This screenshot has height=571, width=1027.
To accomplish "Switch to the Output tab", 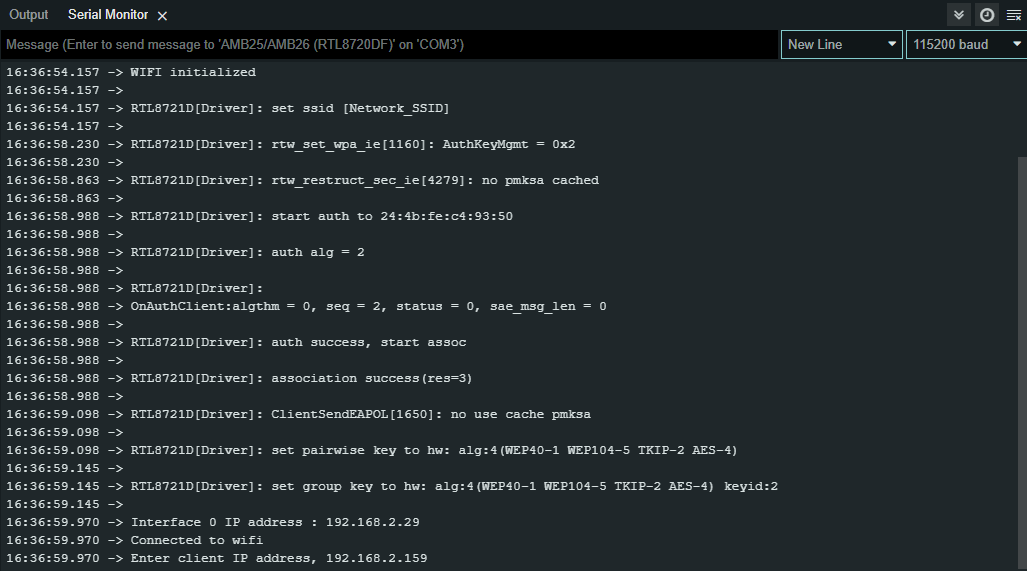I will click(x=29, y=15).
